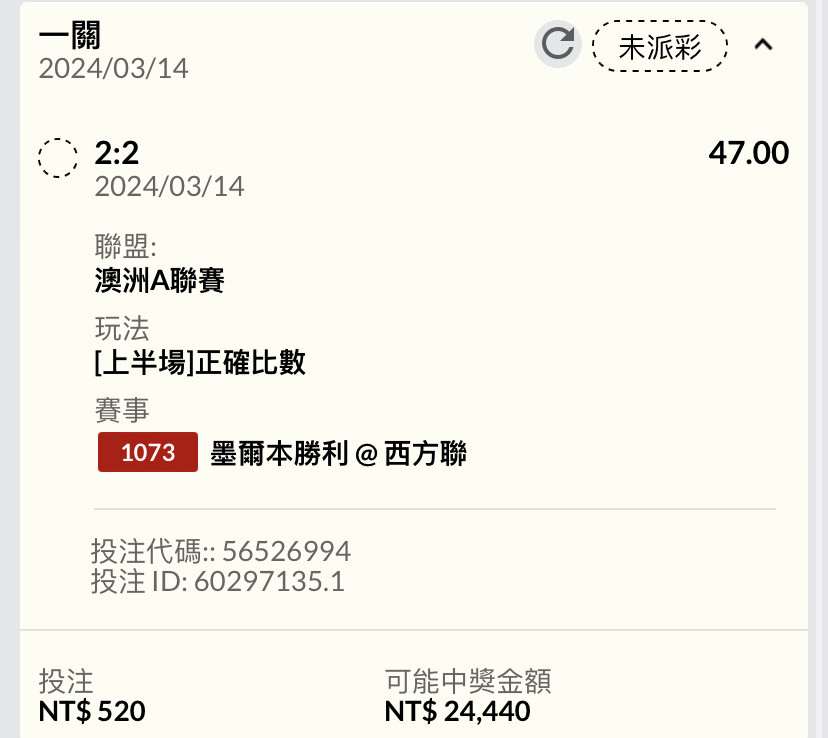The image size is (828, 738).
Task: Click the 可能中獎金額 label
Action: [468, 681]
